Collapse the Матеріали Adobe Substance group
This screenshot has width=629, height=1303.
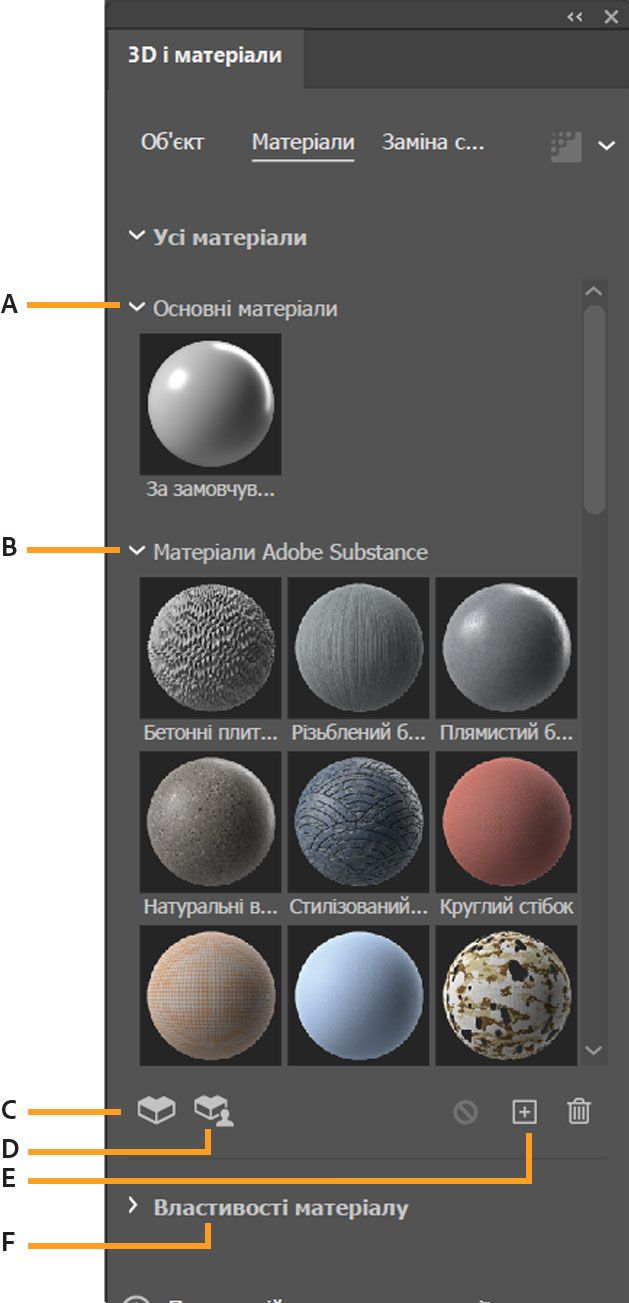(x=137, y=551)
